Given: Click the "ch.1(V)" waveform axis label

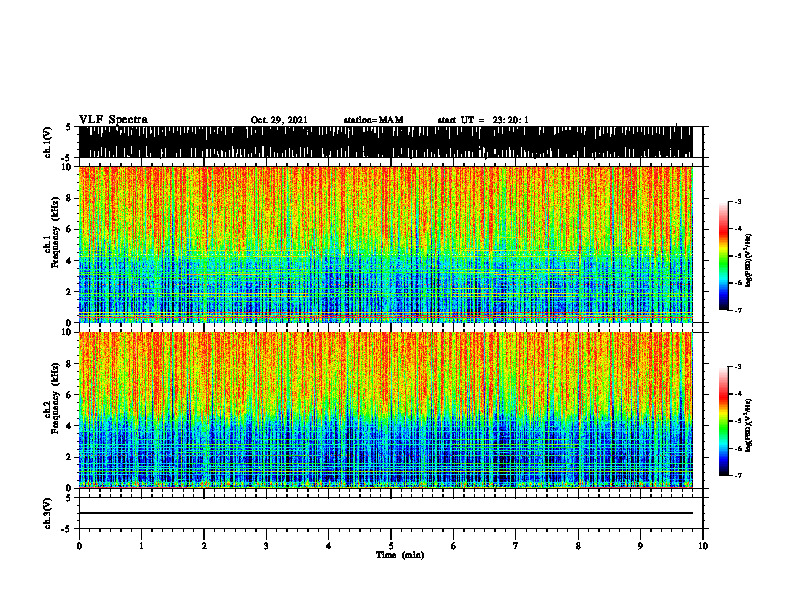Looking at the screenshot, I should (x=48, y=142).
